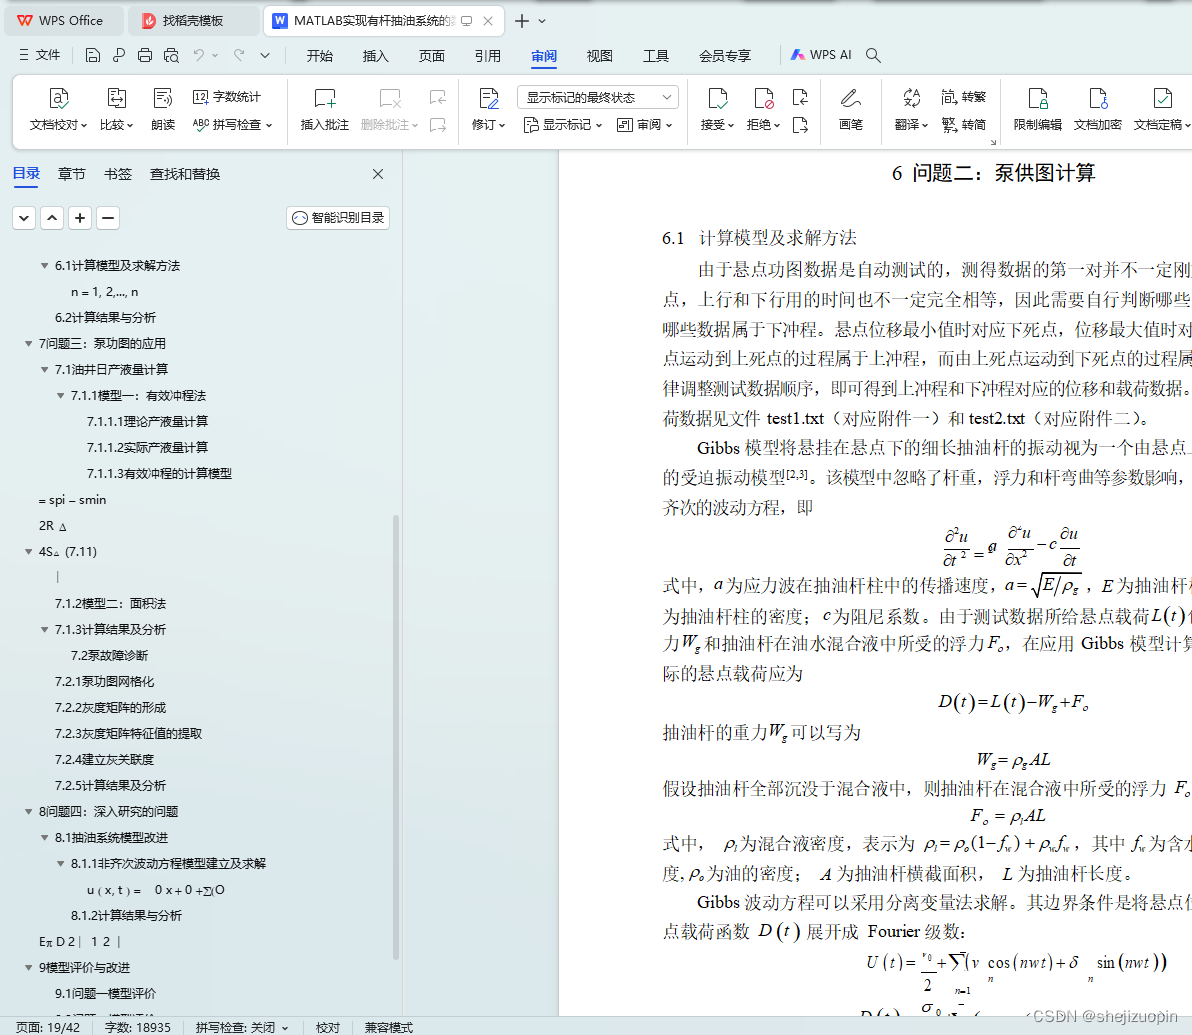Open the 翻译 translate tool

click(x=911, y=109)
